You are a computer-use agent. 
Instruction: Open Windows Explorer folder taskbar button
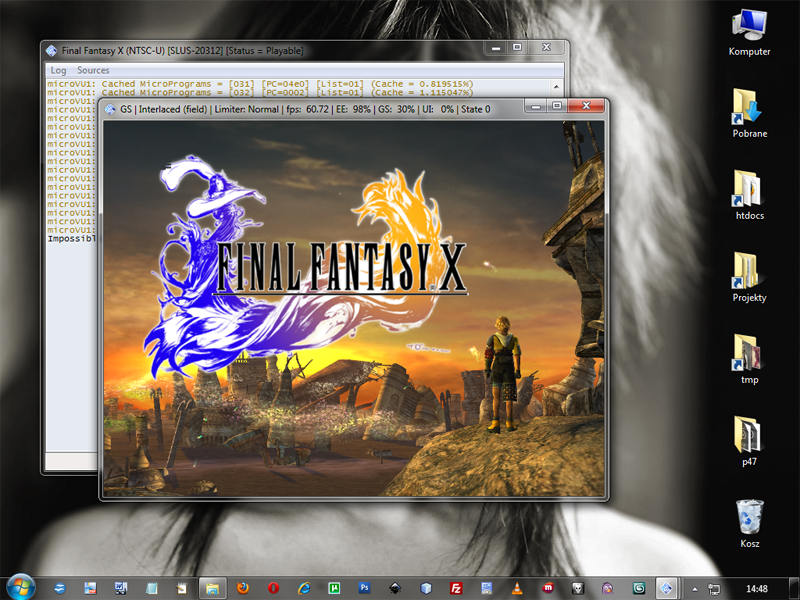(212, 588)
